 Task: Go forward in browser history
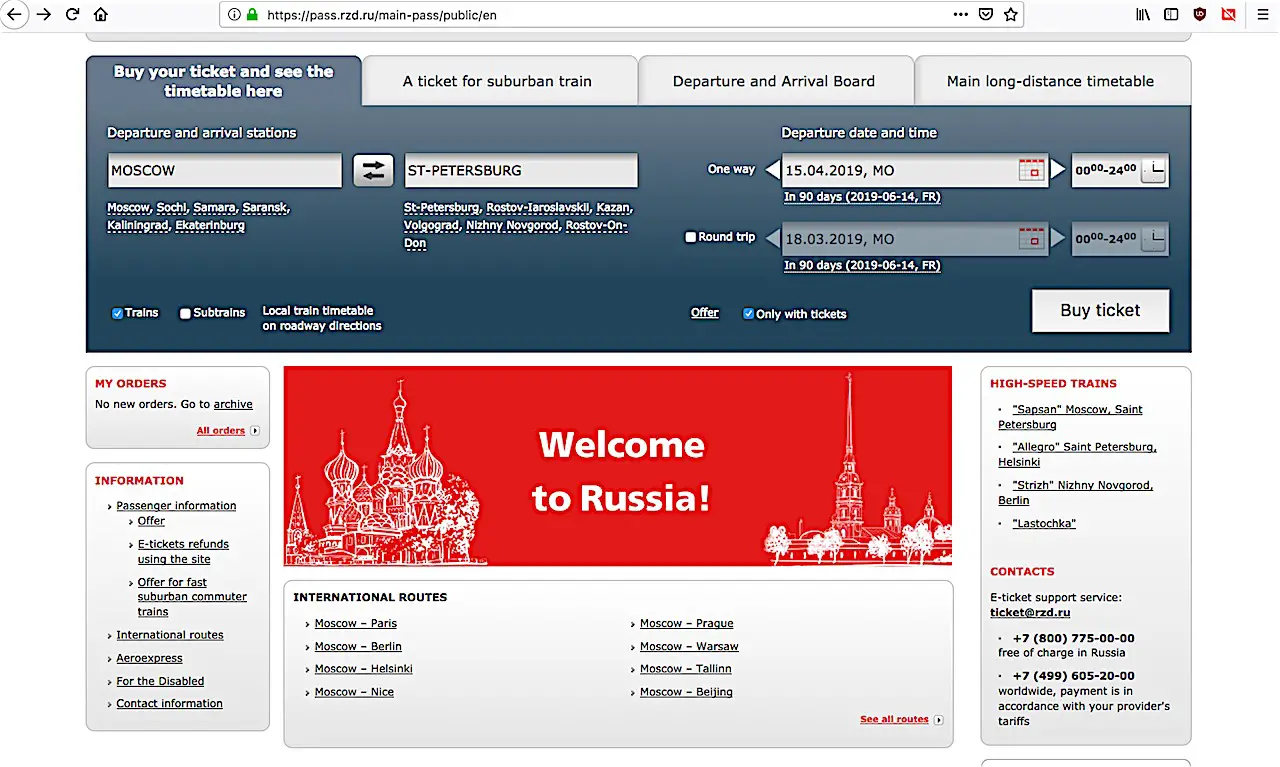(43, 15)
